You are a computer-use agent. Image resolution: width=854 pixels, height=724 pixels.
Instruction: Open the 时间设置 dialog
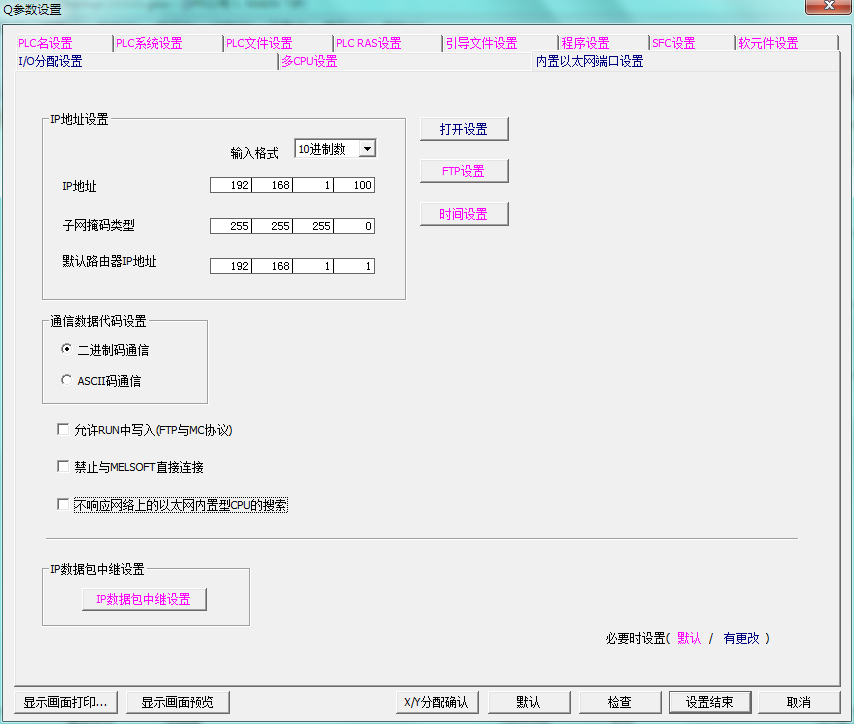point(463,213)
